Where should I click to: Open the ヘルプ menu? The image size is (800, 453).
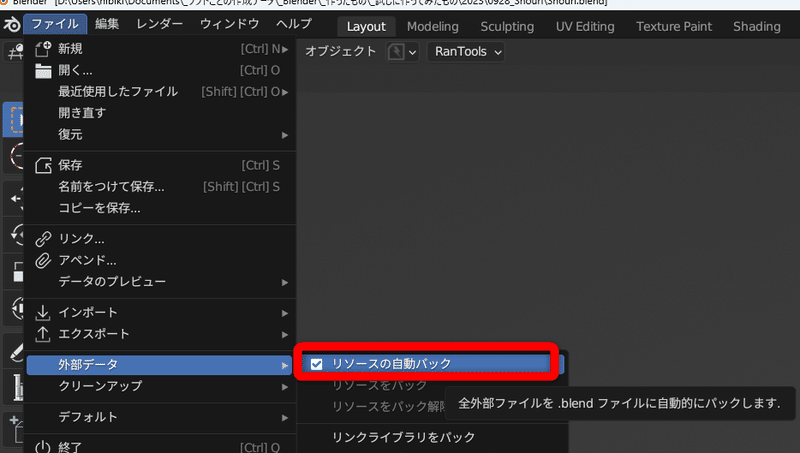pos(294,24)
